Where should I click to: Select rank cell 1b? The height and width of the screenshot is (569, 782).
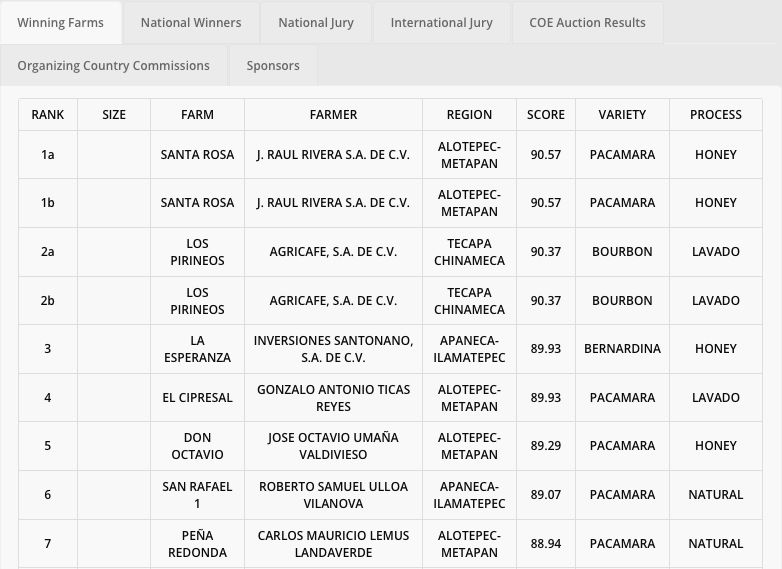48,203
